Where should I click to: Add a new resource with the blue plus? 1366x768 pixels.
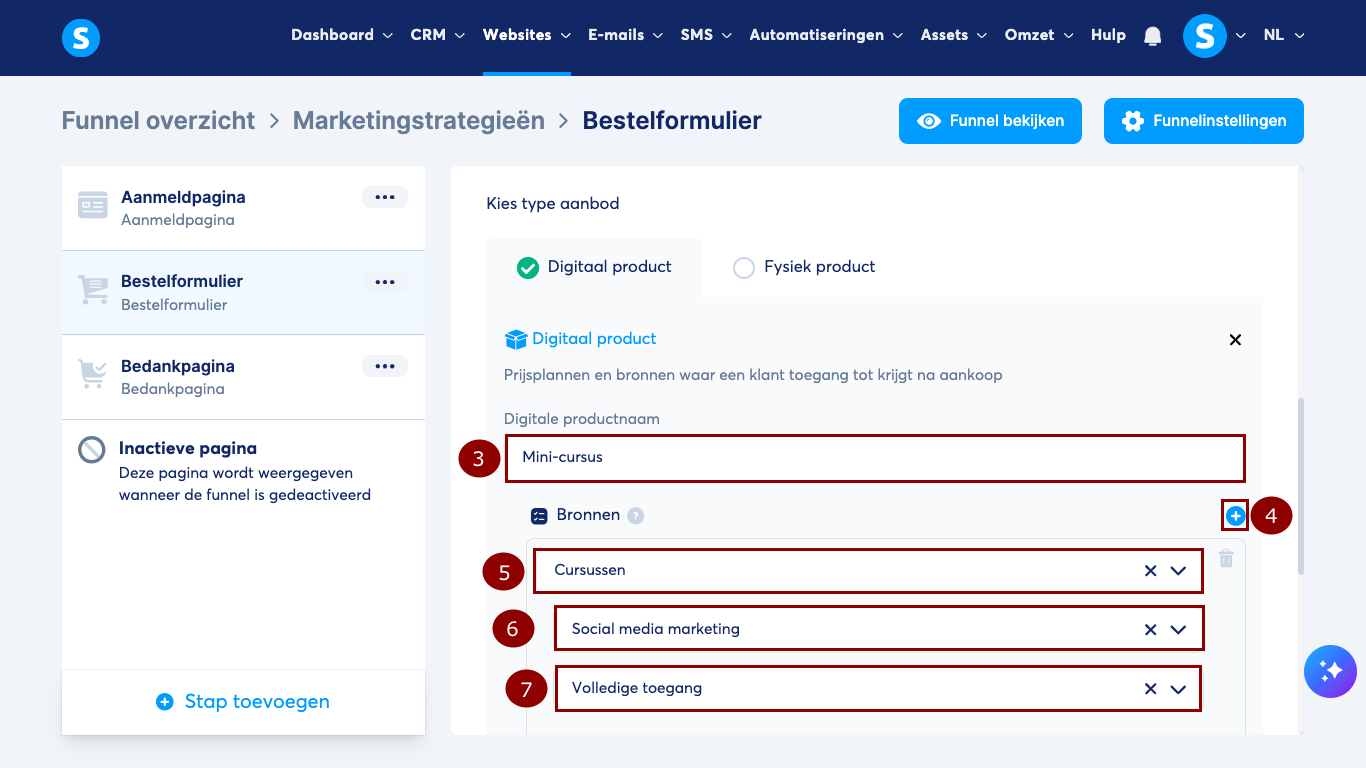pos(1236,516)
